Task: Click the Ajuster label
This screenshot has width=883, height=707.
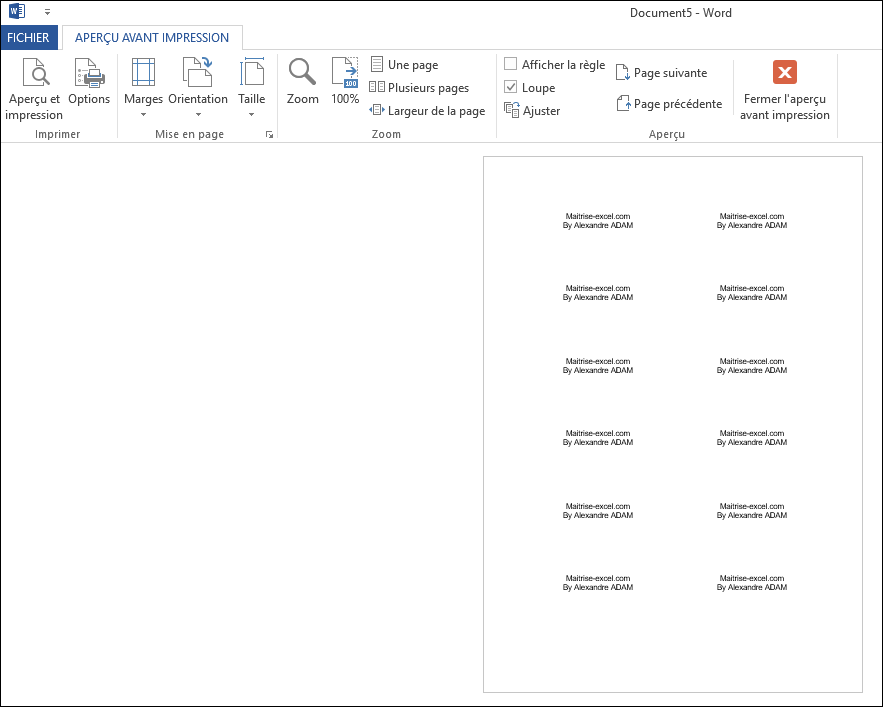Action: click(x=541, y=111)
